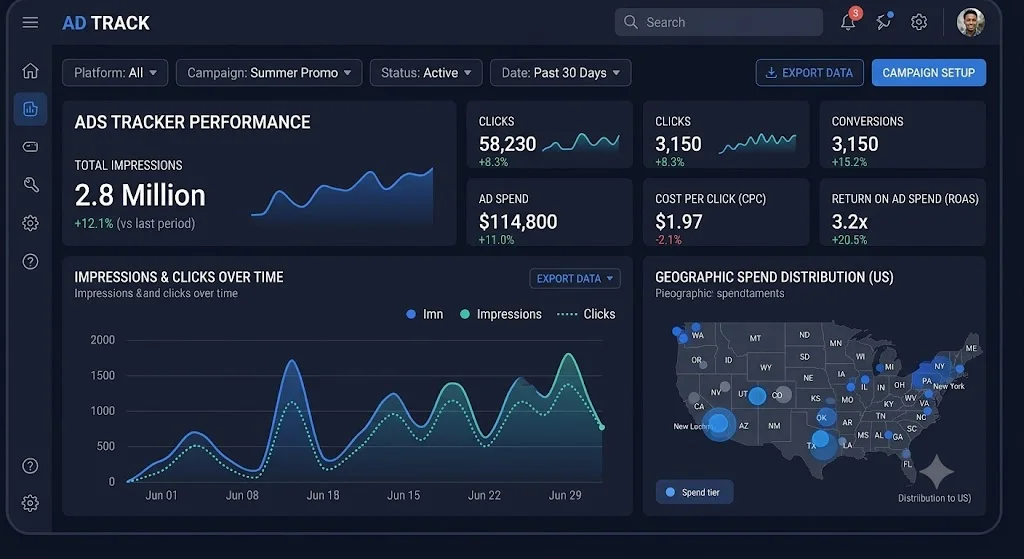Click in the Search field

tap(718, 22)
